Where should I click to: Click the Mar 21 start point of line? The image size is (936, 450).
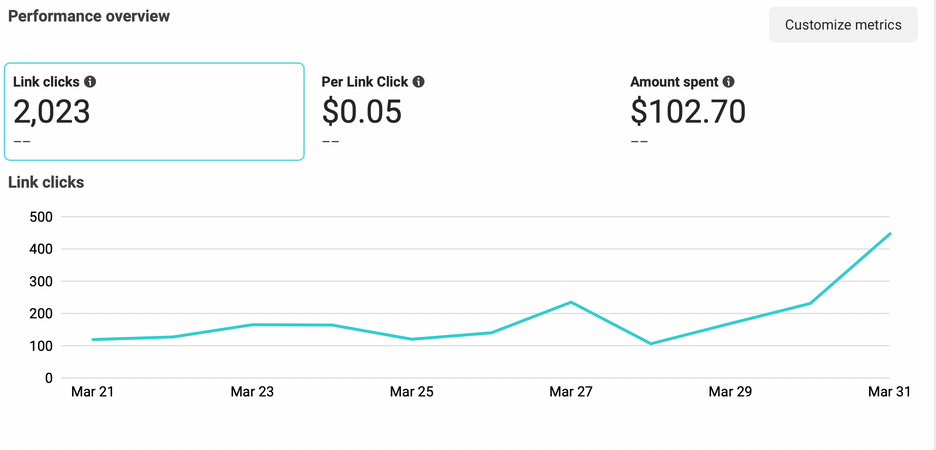tap(93, 340)
